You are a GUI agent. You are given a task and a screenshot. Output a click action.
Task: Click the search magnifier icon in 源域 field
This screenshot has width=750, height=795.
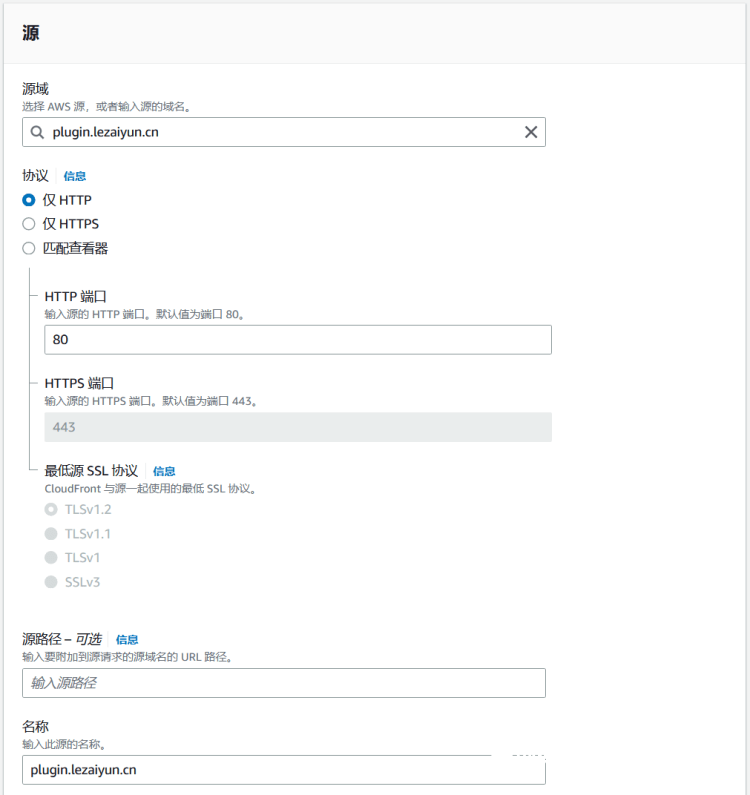(x=37, y=132)
